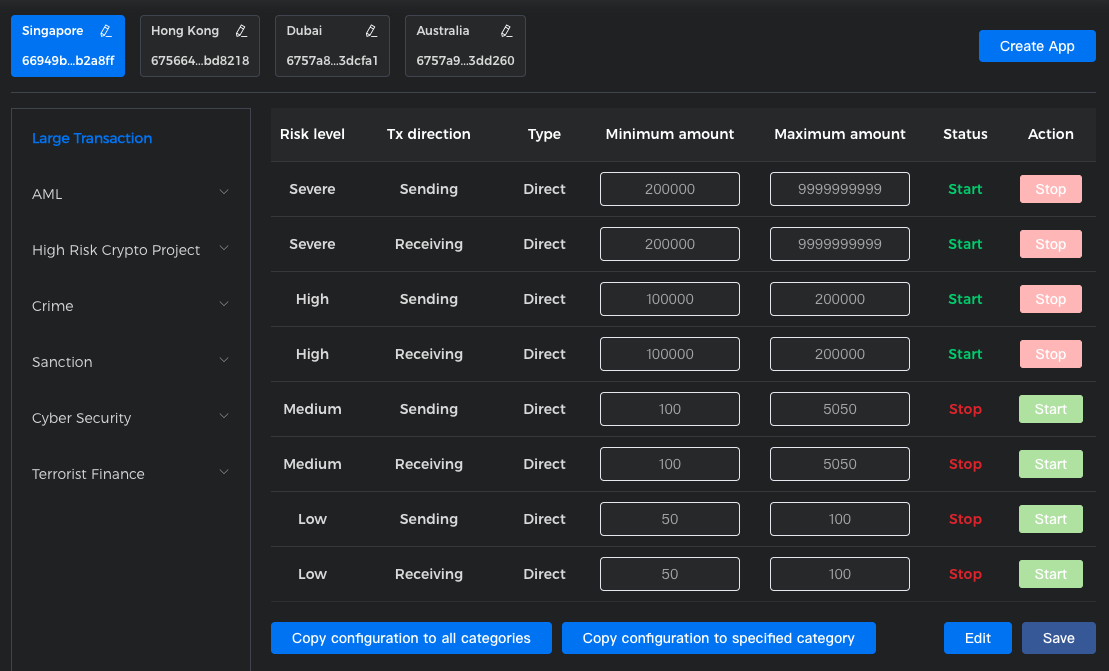Switch to the Singapore app tab
Image resolution: width=1109 pixels, height=671 pixels.
68,46
